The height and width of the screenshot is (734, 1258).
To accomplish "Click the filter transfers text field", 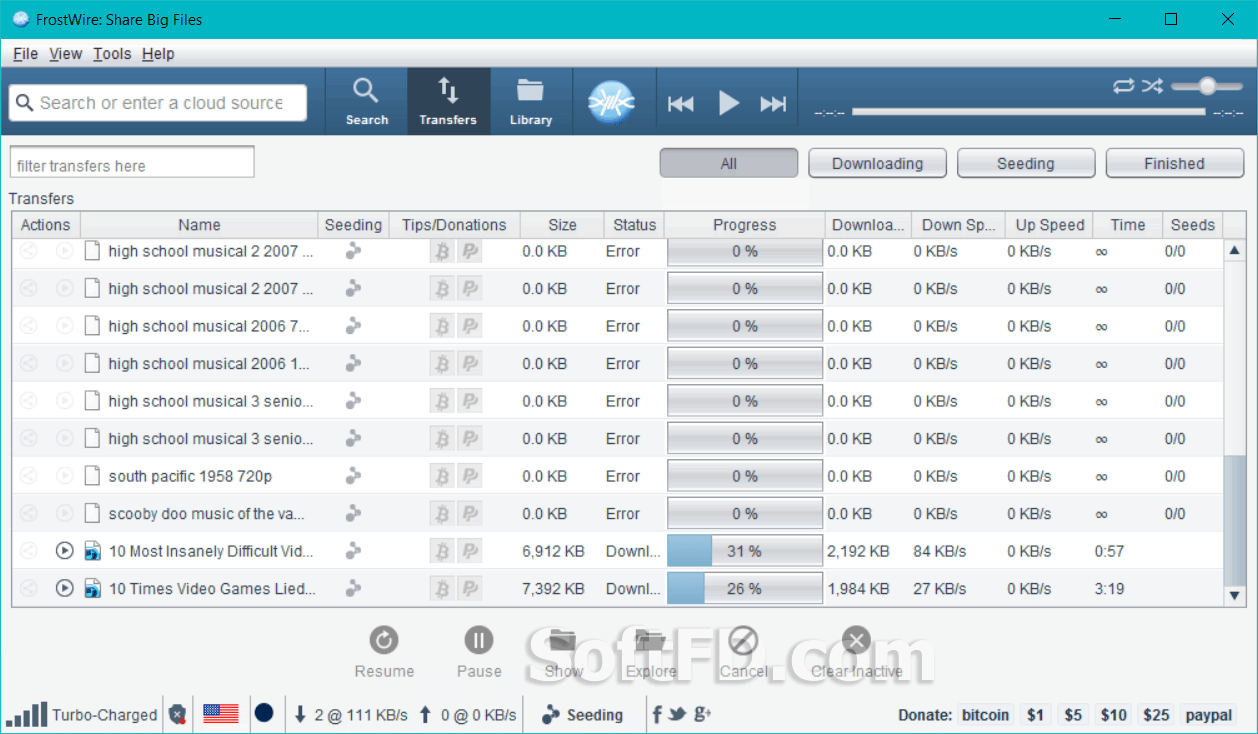I will point(132,162).
